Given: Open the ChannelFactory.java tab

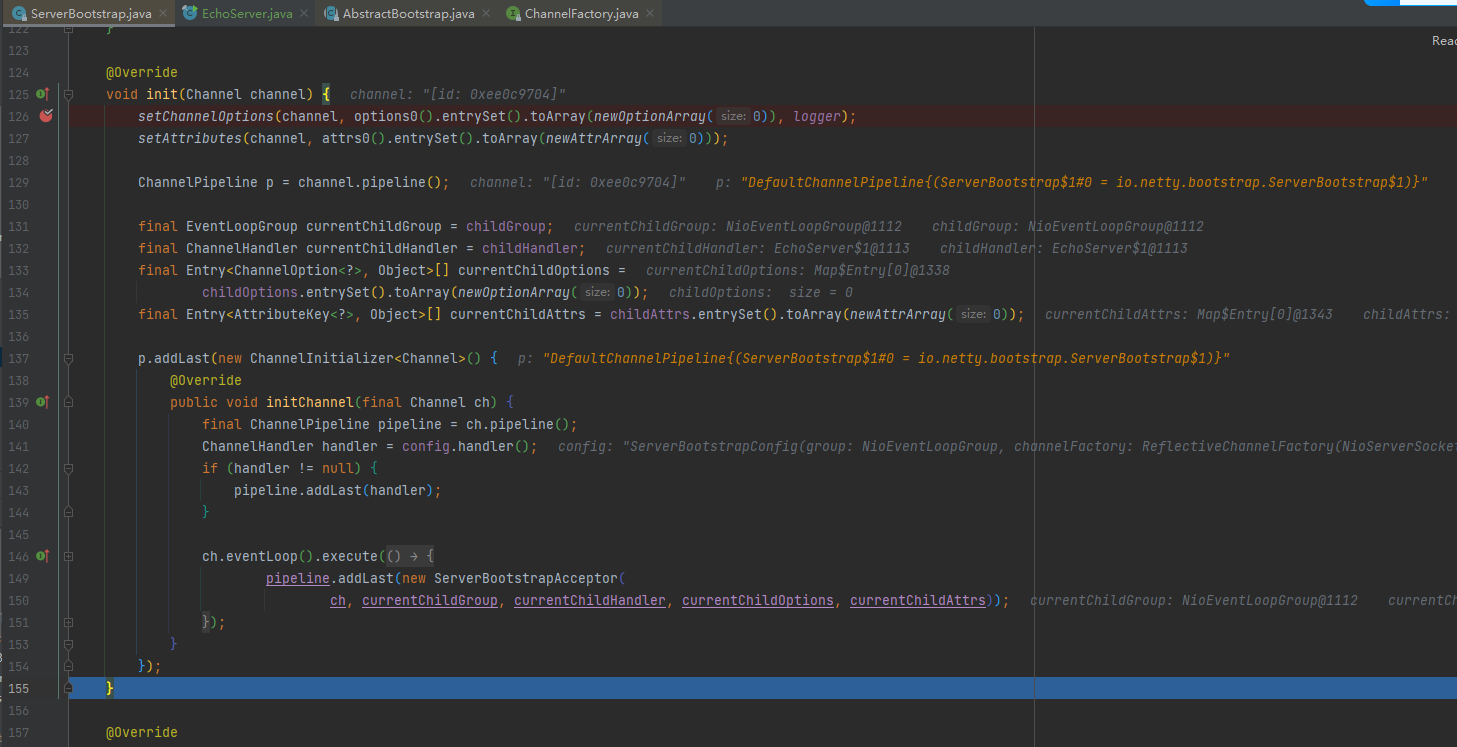Looking at the screenshot, I should [581, 14].
